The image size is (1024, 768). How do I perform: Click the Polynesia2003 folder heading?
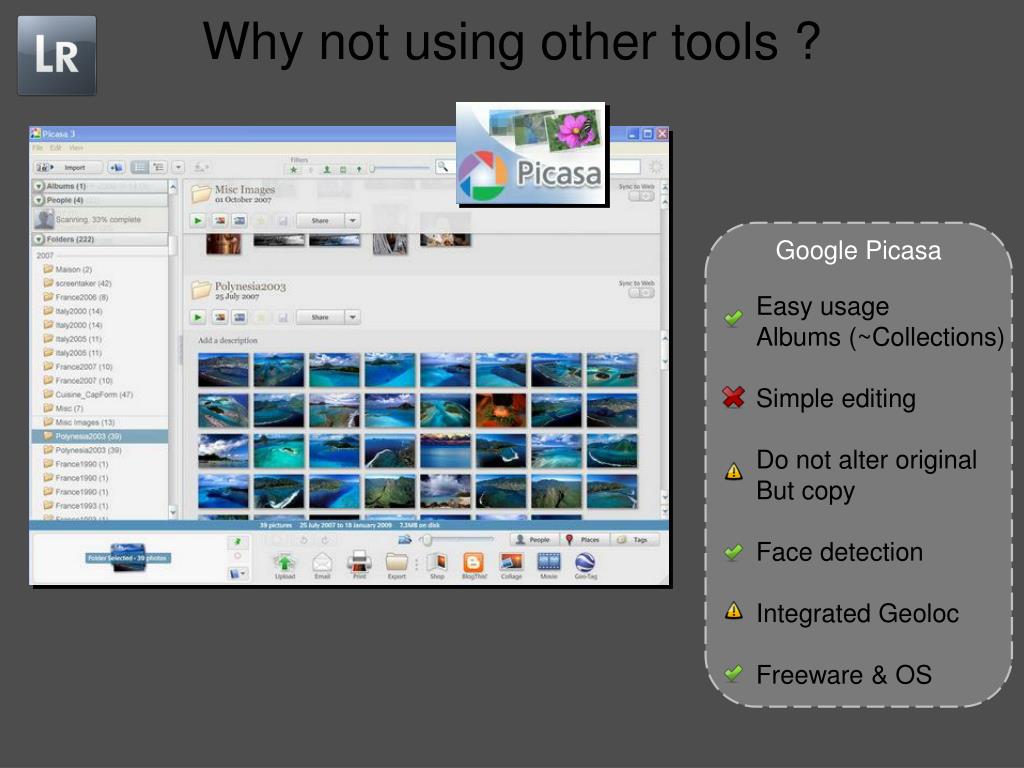point(250,286)
